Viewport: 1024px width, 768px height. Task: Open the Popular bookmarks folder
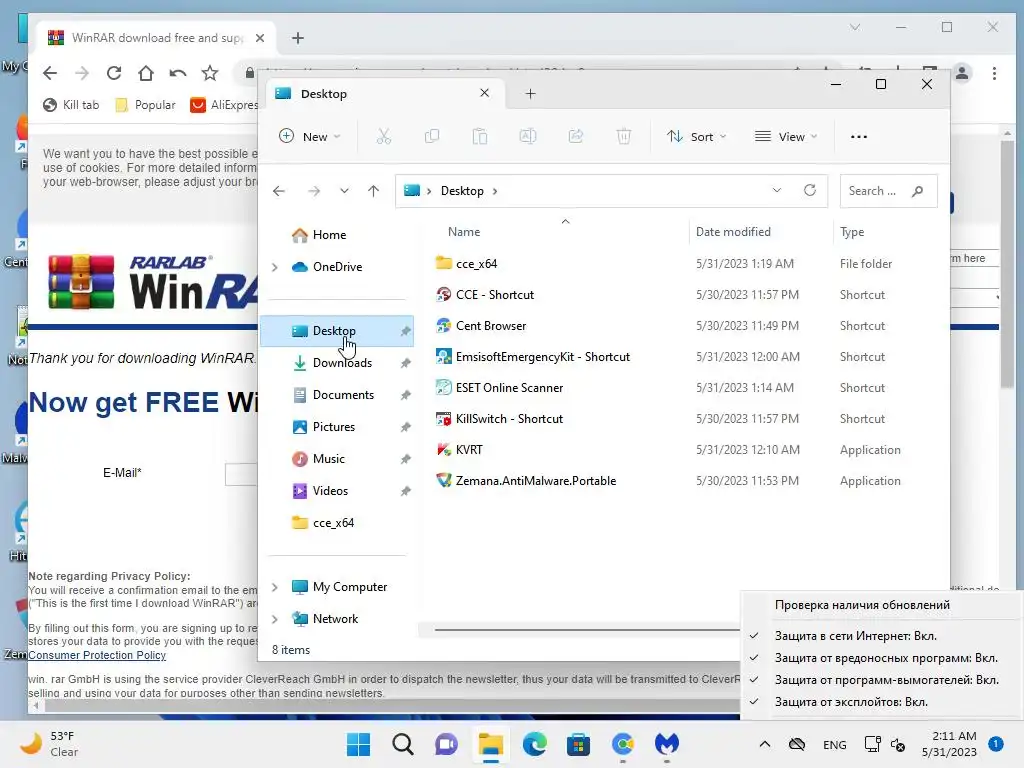145,104
